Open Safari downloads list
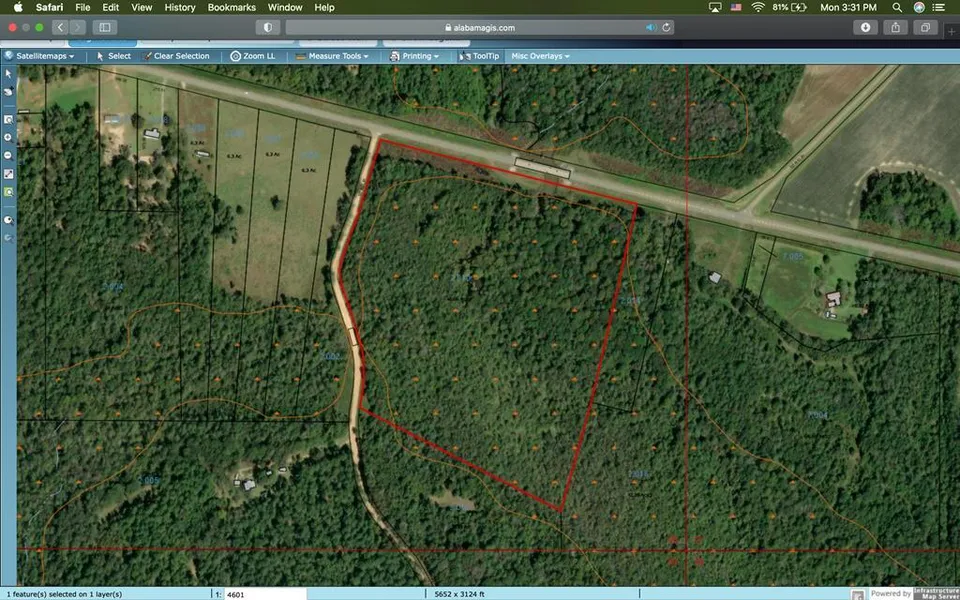The image size is (960, 600). [x=866, y=27]
